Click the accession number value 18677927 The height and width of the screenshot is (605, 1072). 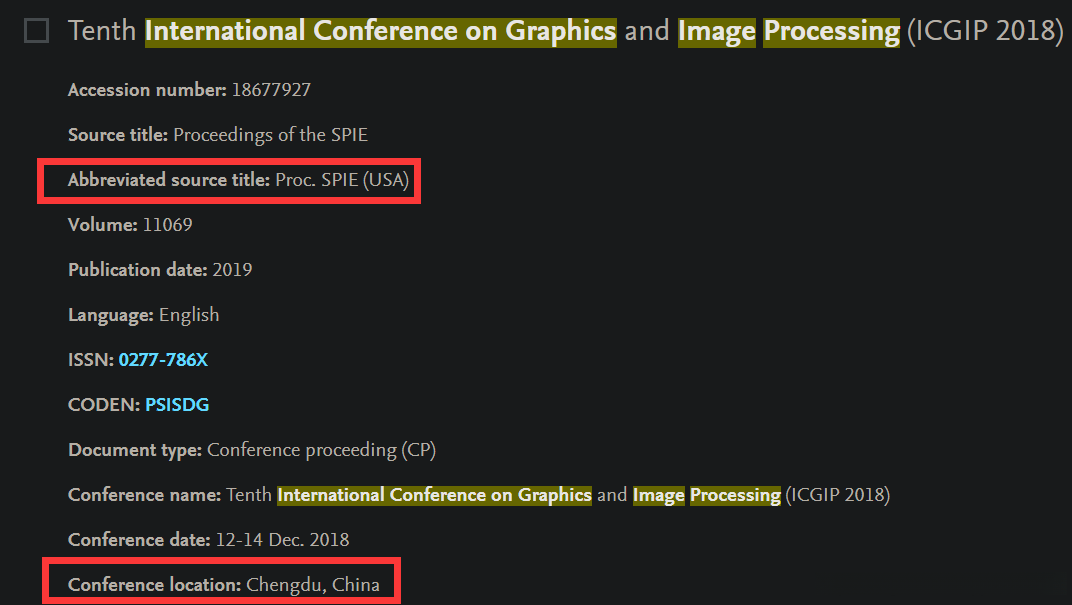271,90
